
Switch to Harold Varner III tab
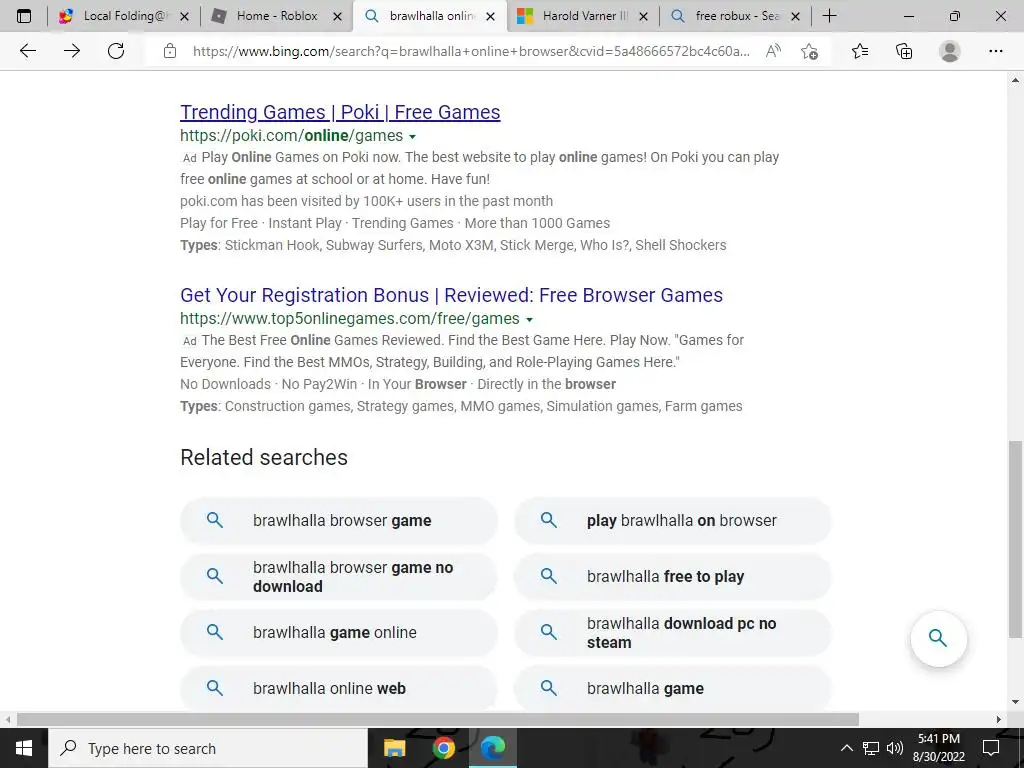click(581, 16)
